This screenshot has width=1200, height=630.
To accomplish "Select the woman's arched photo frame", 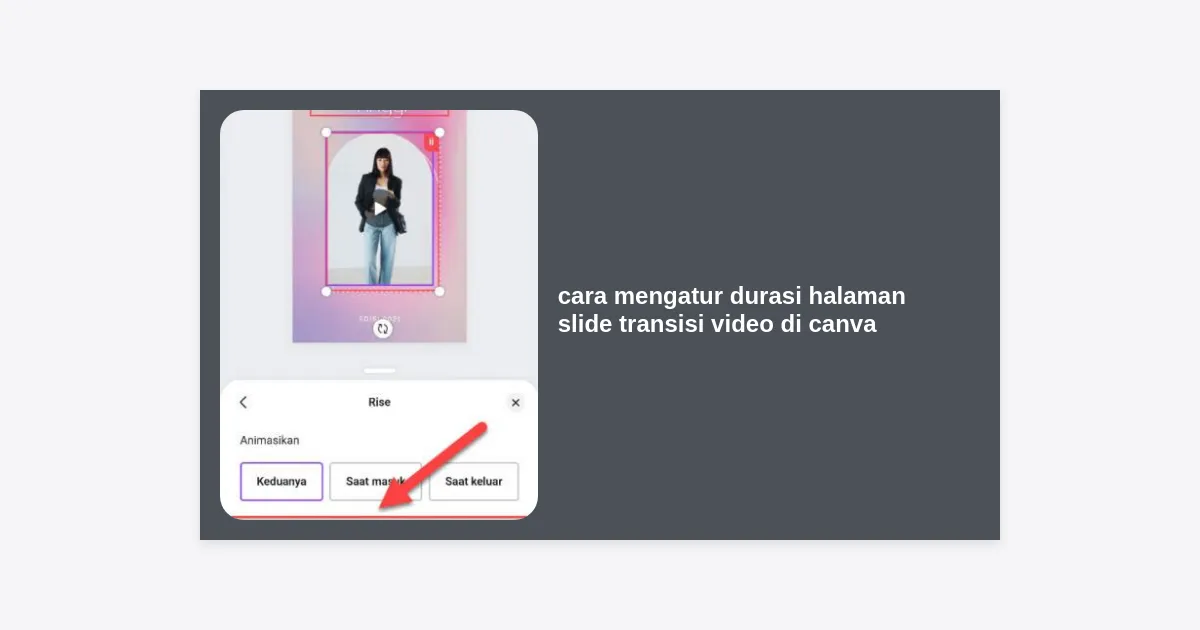I will (x=380, y=210).
